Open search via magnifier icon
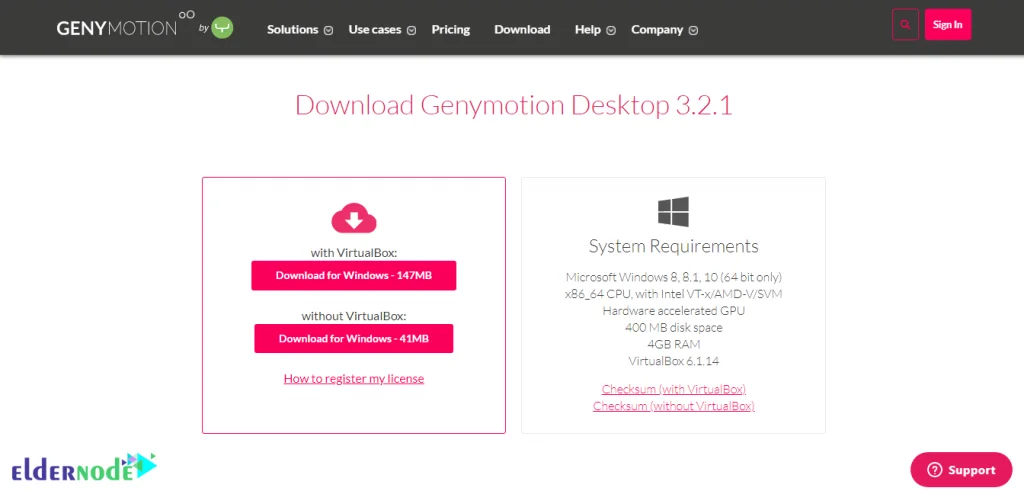Viewport: 1024px width, 491px height. 904,25
